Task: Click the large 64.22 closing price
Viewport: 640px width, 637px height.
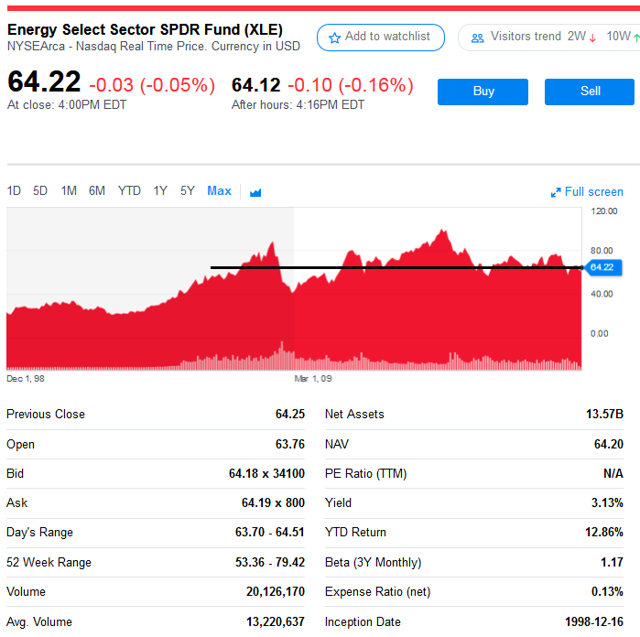Action: point(44,82)
